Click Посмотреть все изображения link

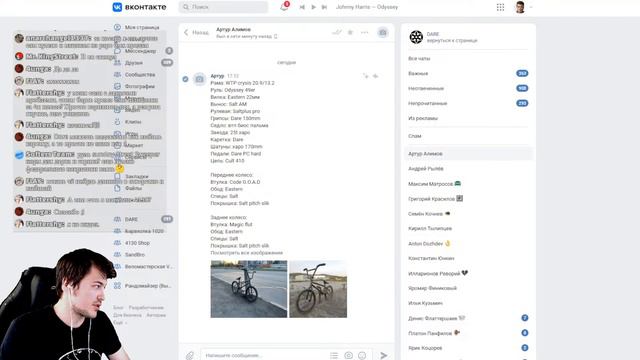(247, 253)
